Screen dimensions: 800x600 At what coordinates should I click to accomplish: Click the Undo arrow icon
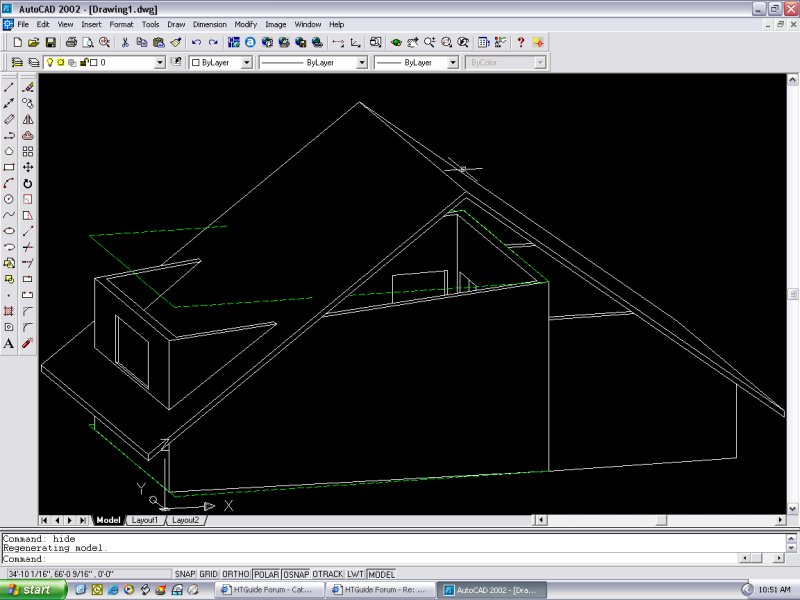[x=196, y=42]
